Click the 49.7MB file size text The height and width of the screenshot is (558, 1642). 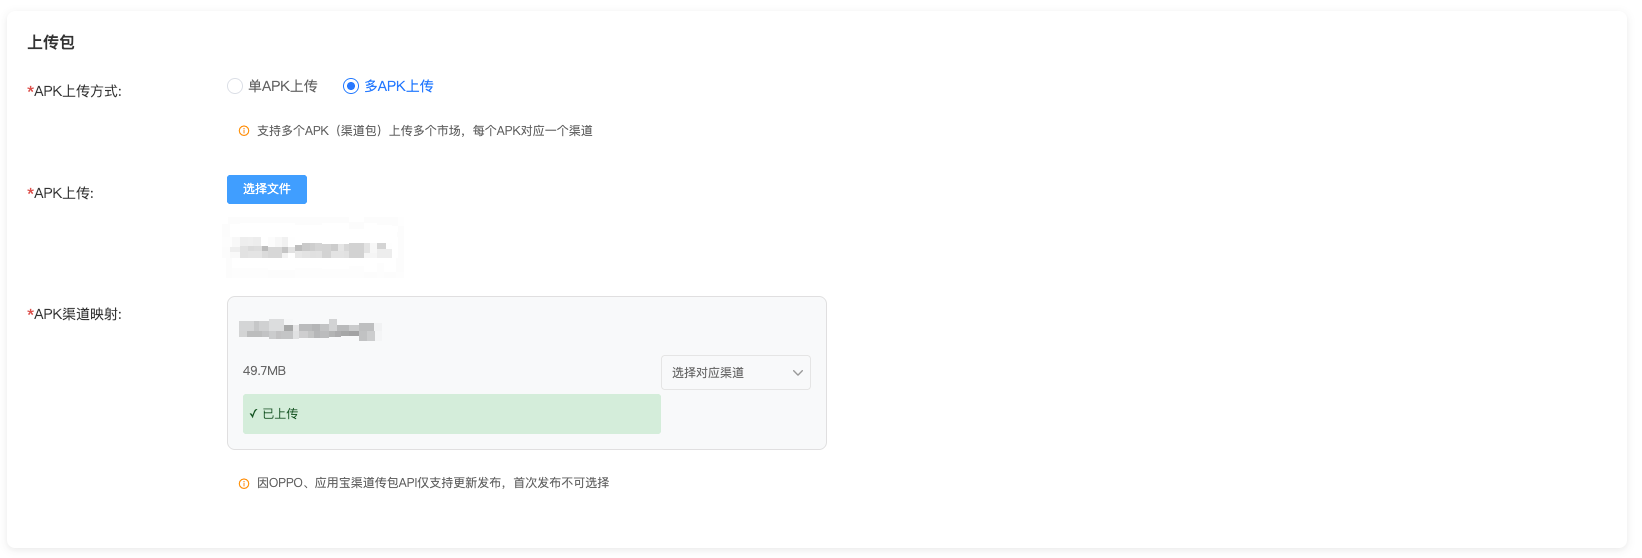click(264, 371)
